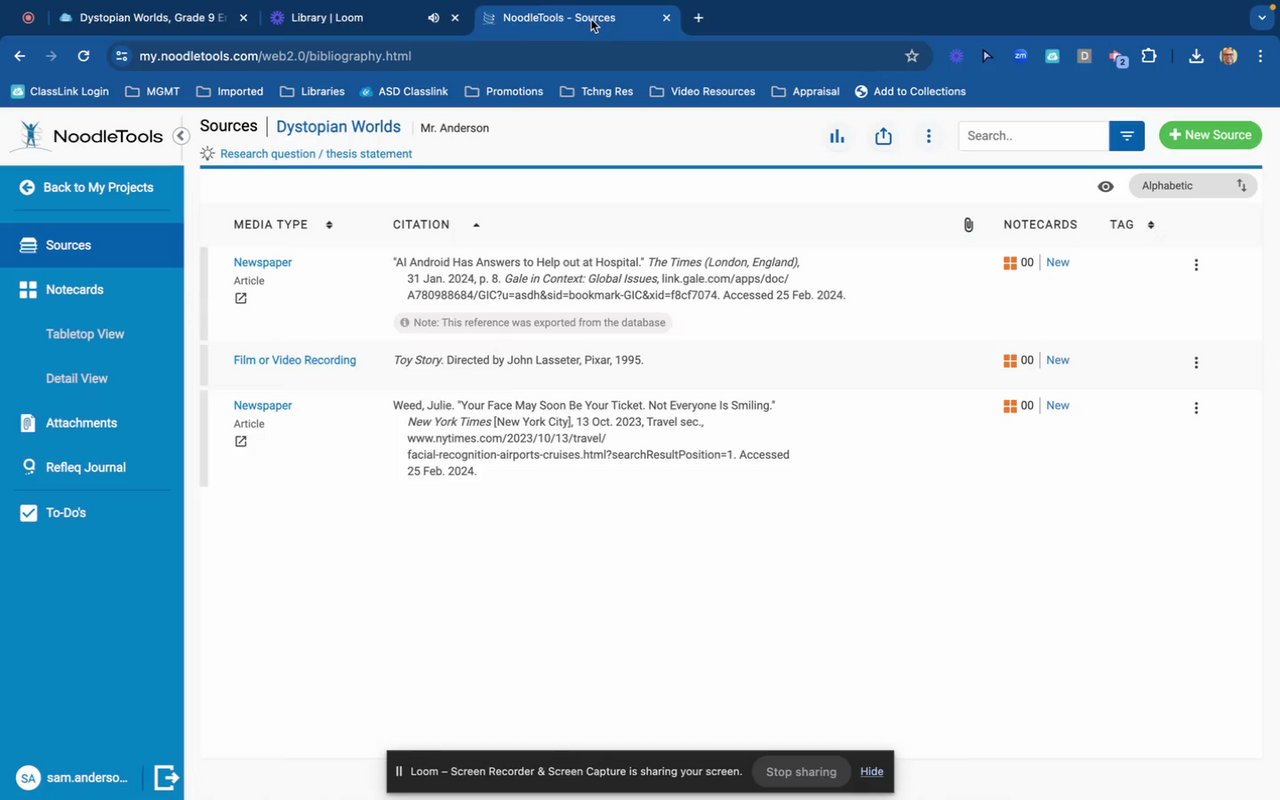The image size is (1280, 800).
Task: Open the To-Do's checklist item
Action: 66,513
